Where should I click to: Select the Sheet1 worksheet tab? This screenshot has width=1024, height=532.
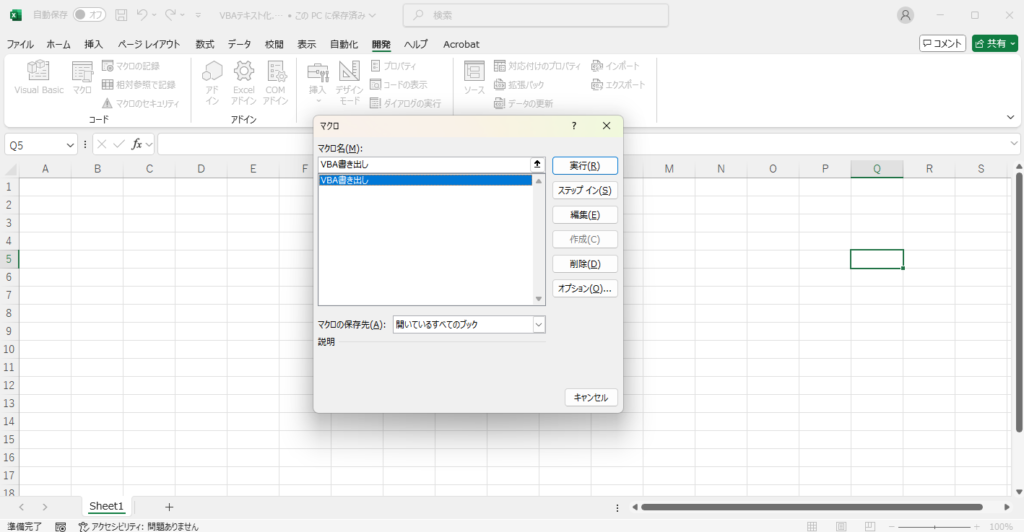pos(106,506)
